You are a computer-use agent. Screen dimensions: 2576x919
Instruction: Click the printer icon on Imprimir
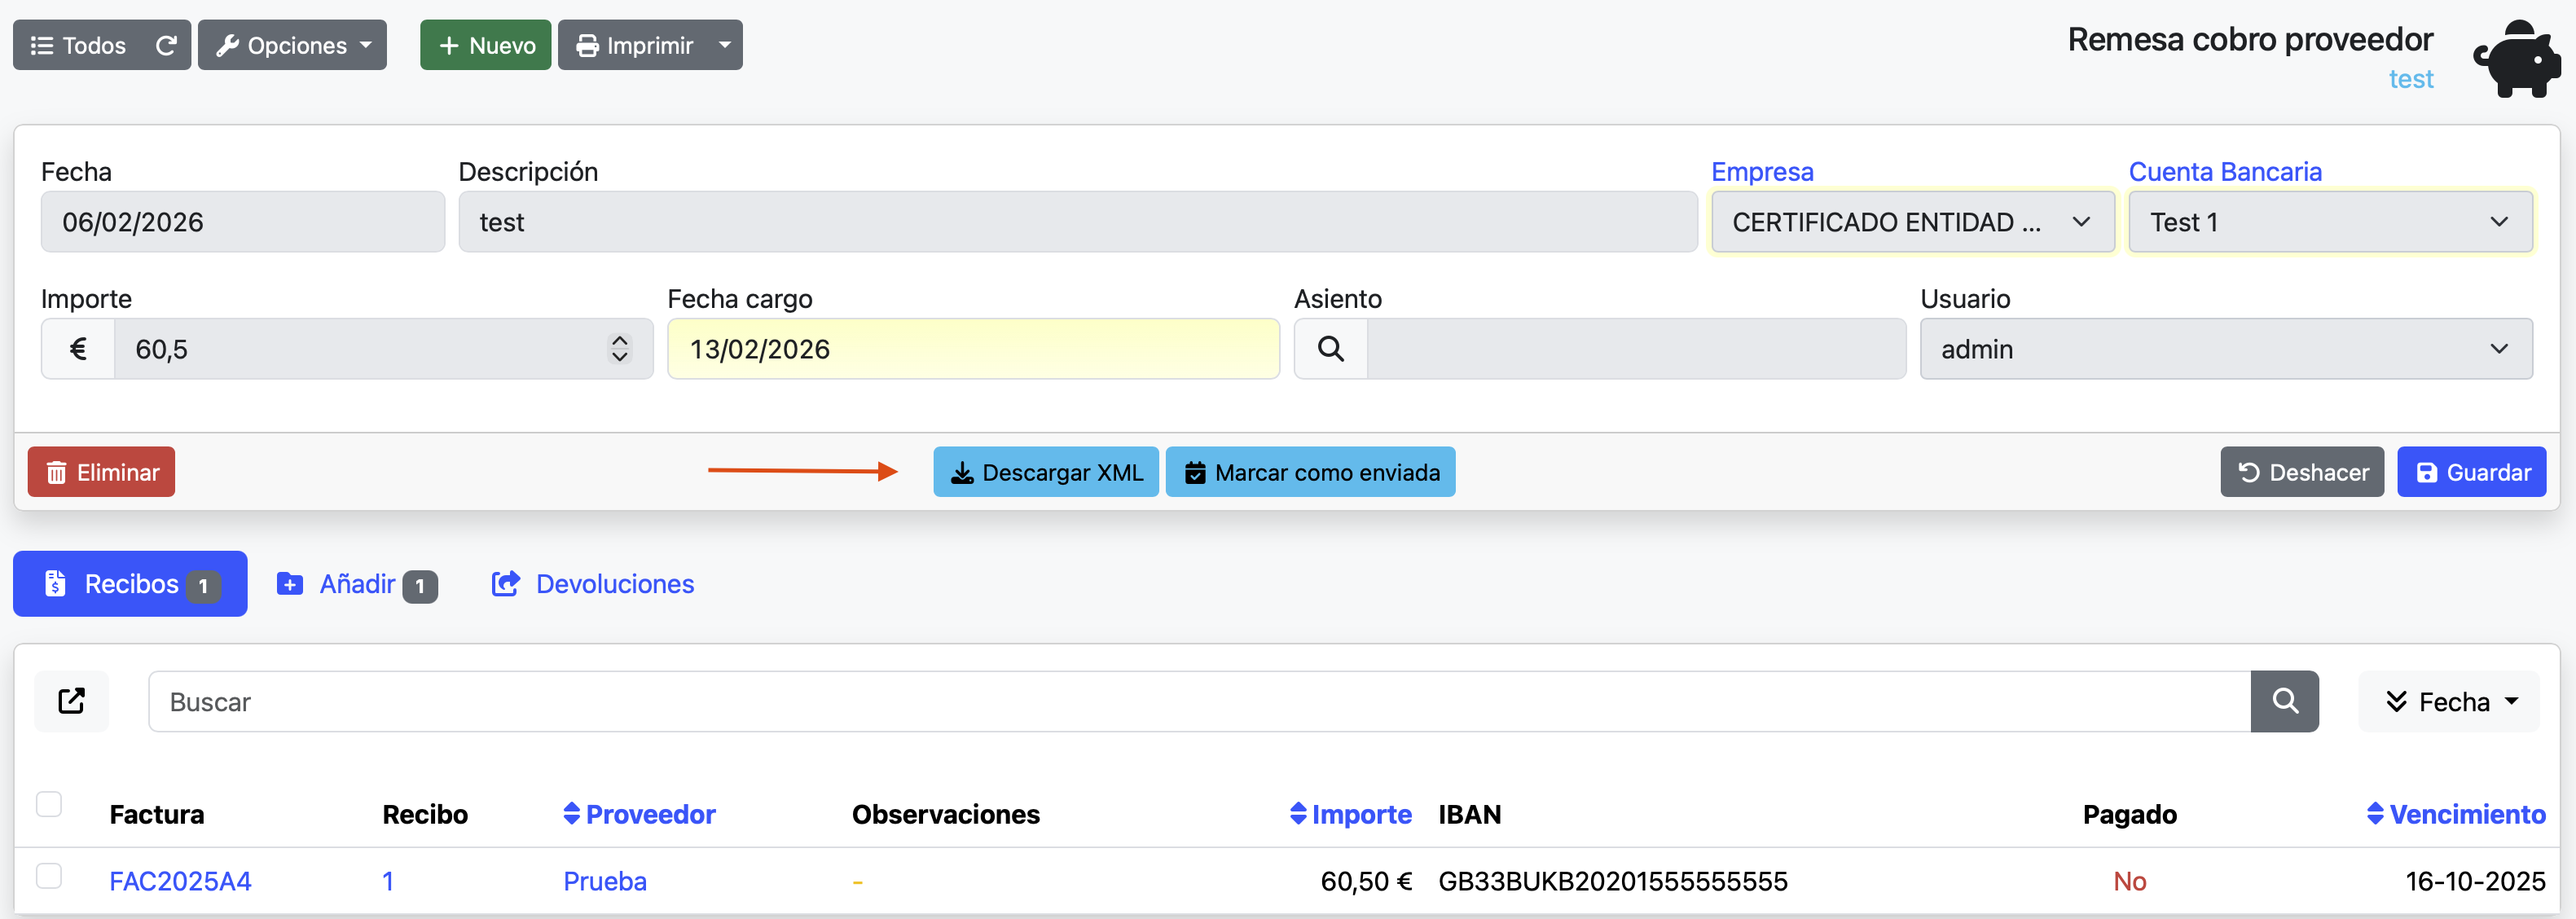pos(588,45)
